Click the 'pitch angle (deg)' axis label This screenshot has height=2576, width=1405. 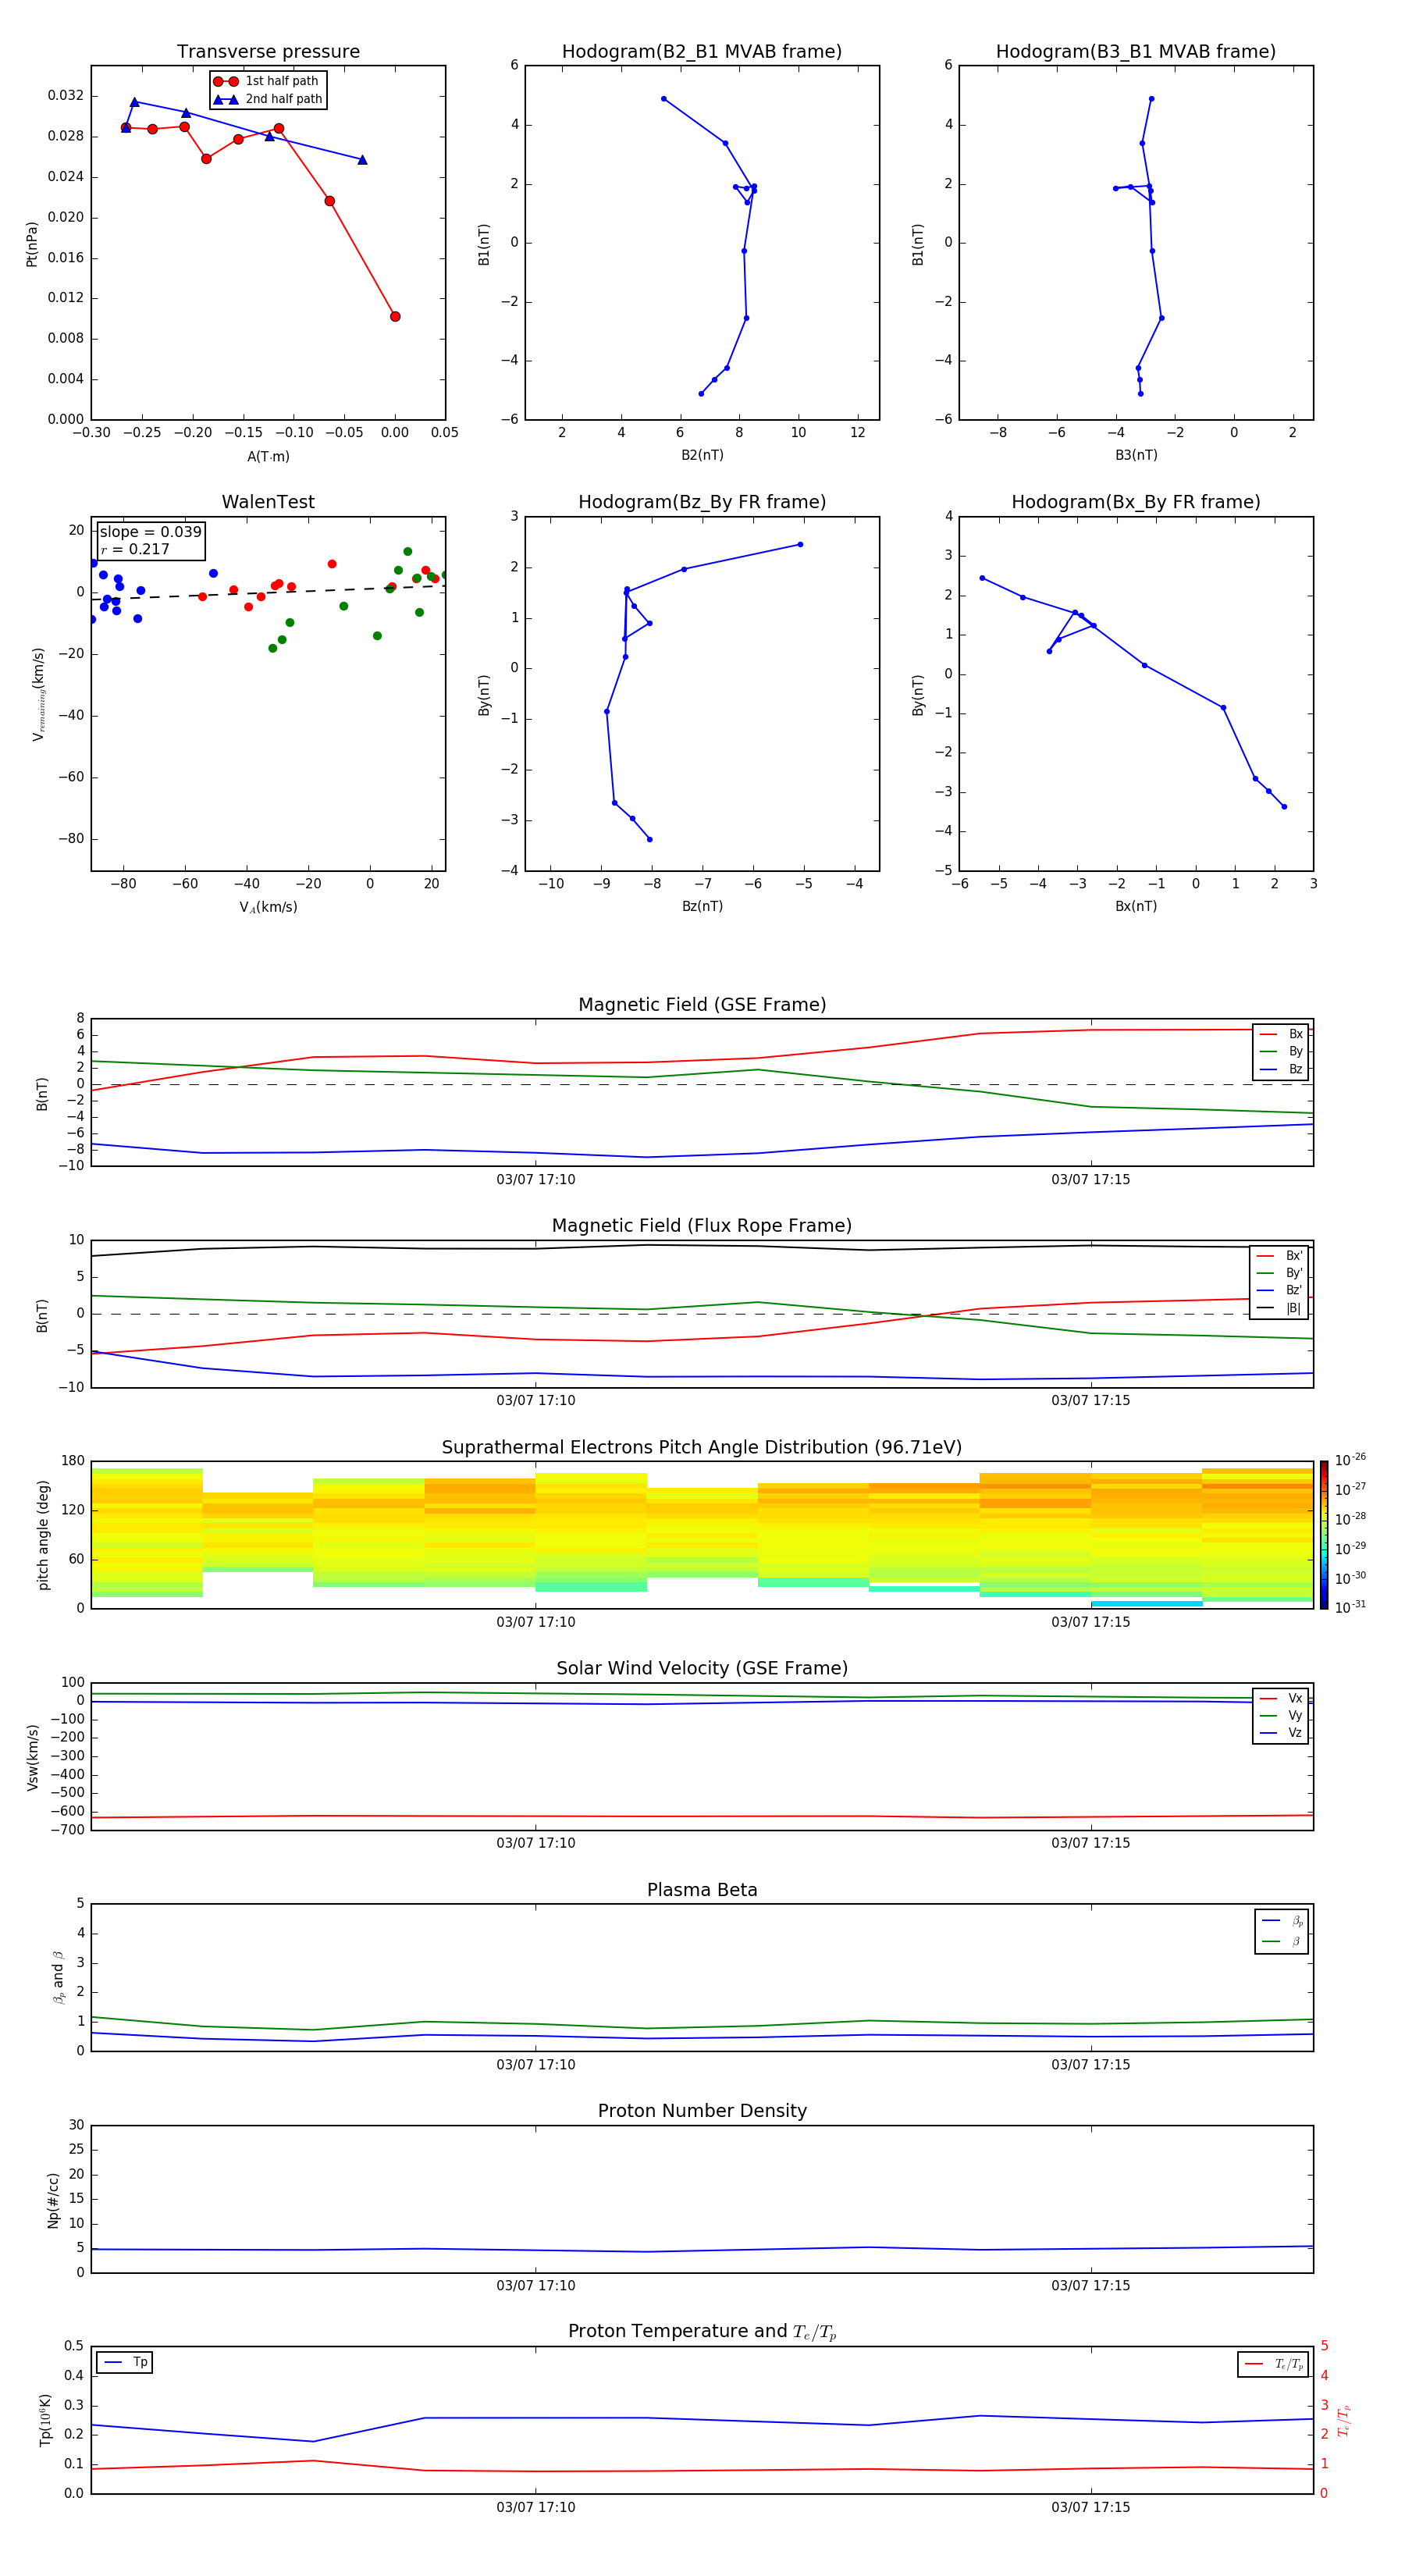(43, 1535)
